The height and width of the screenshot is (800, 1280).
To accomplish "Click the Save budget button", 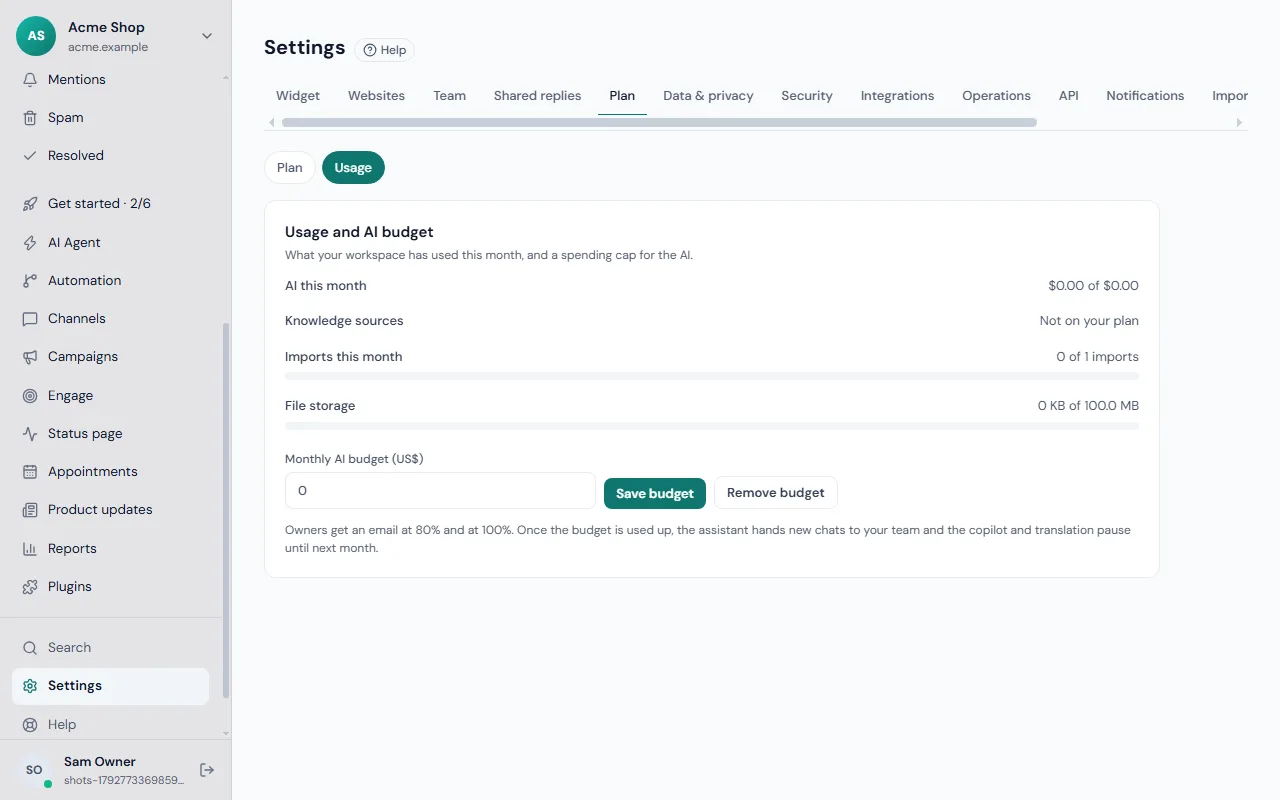I will [655, 493].
